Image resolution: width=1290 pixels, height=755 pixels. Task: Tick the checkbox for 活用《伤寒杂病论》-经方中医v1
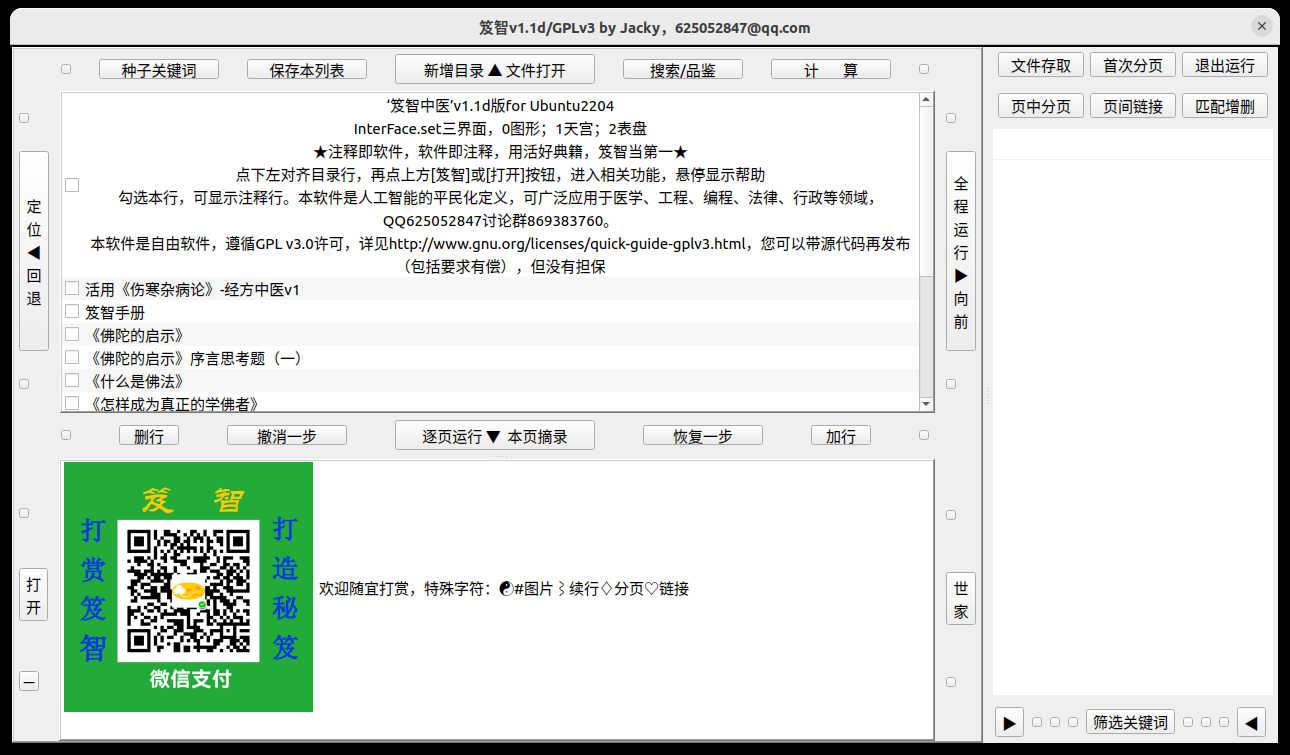coord(72,288)
